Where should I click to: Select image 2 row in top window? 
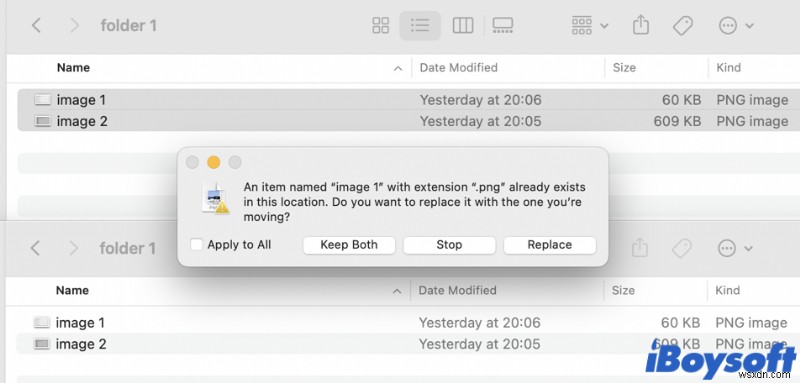(x=409, y=121)
